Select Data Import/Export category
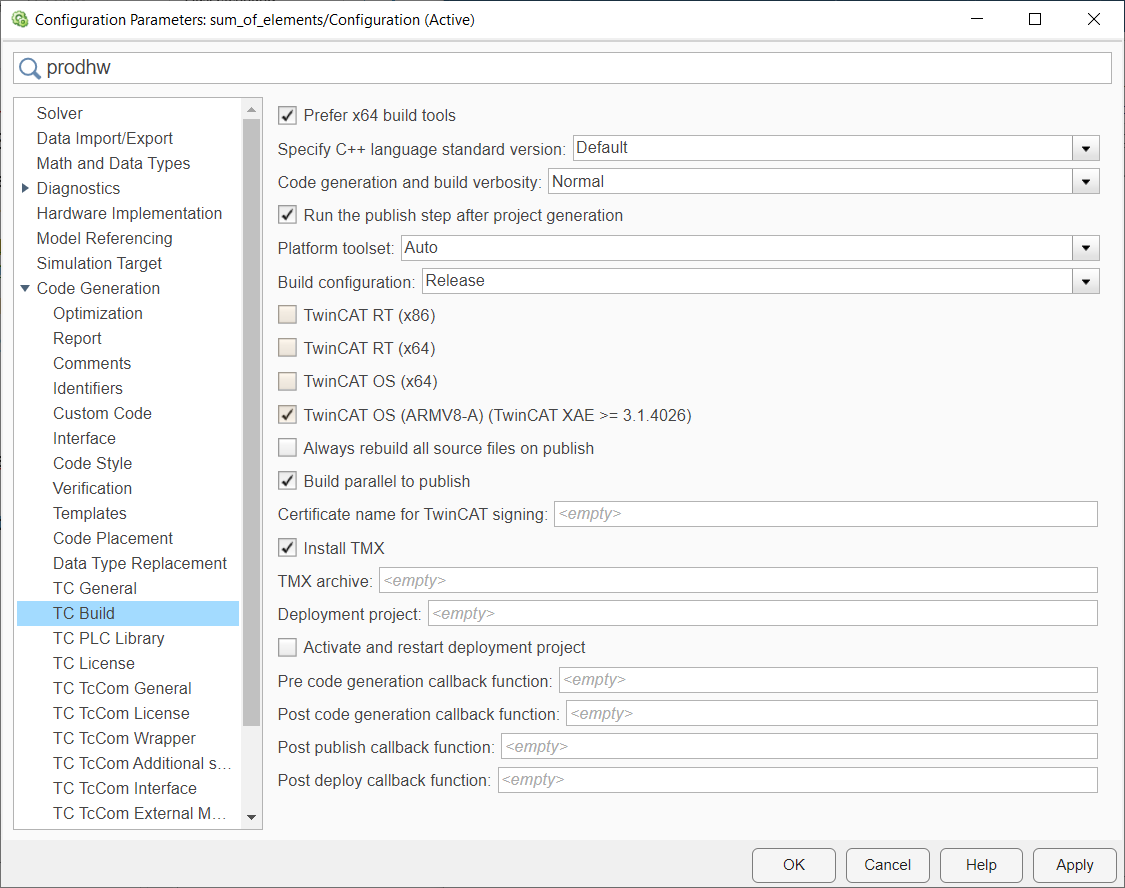The image size is (1125, 888). [105, 138]
